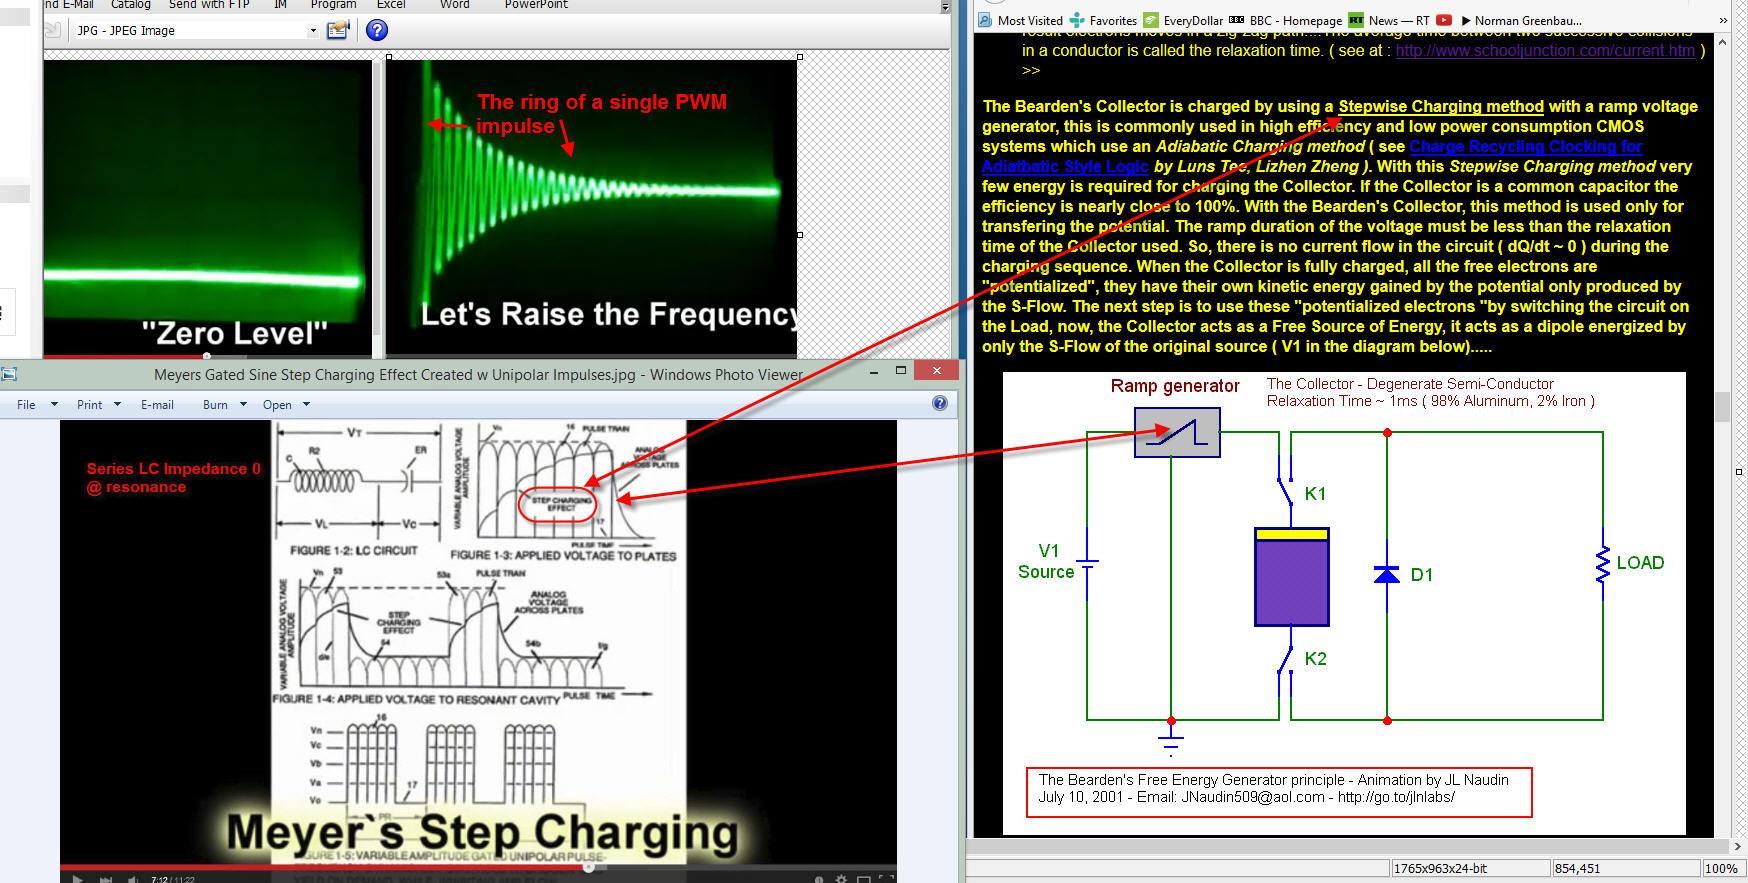
Task: Send the capture to Word
Action: click(x=454, y=4)
